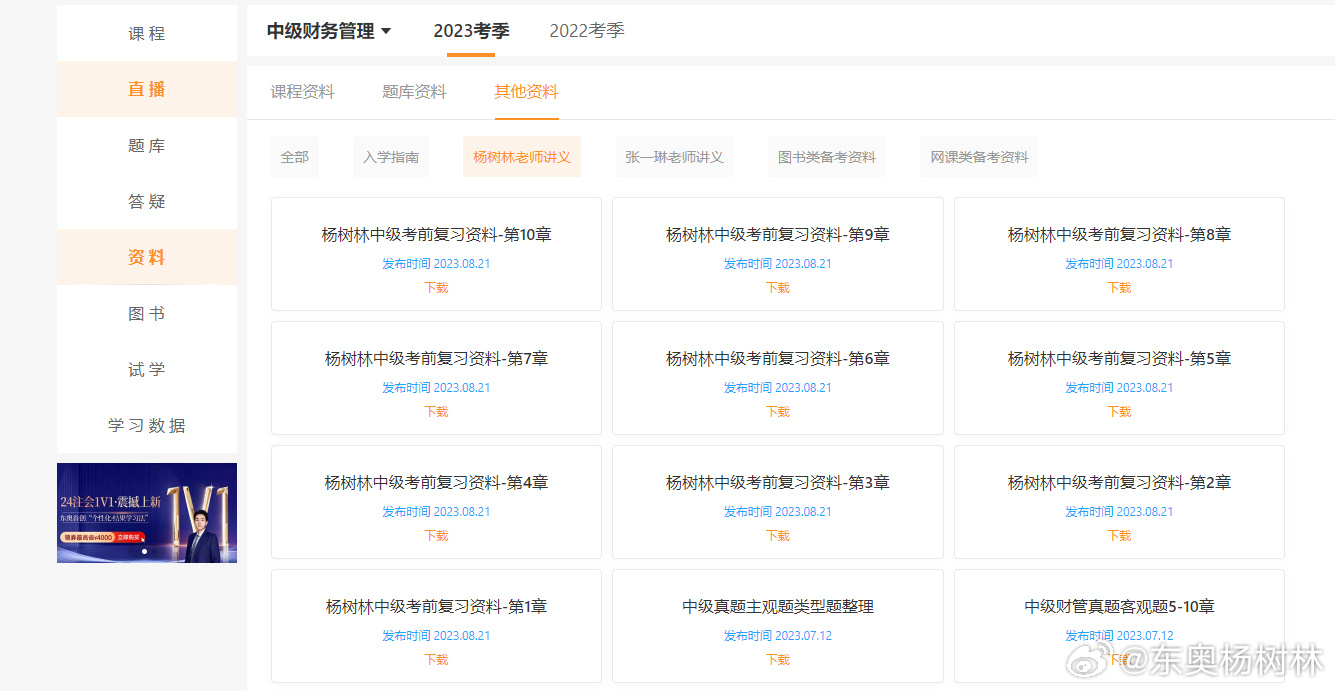1335x691 pixels.
Task: Download 杨树林中级考前复习资料-第10章
Action: (436, 287)
